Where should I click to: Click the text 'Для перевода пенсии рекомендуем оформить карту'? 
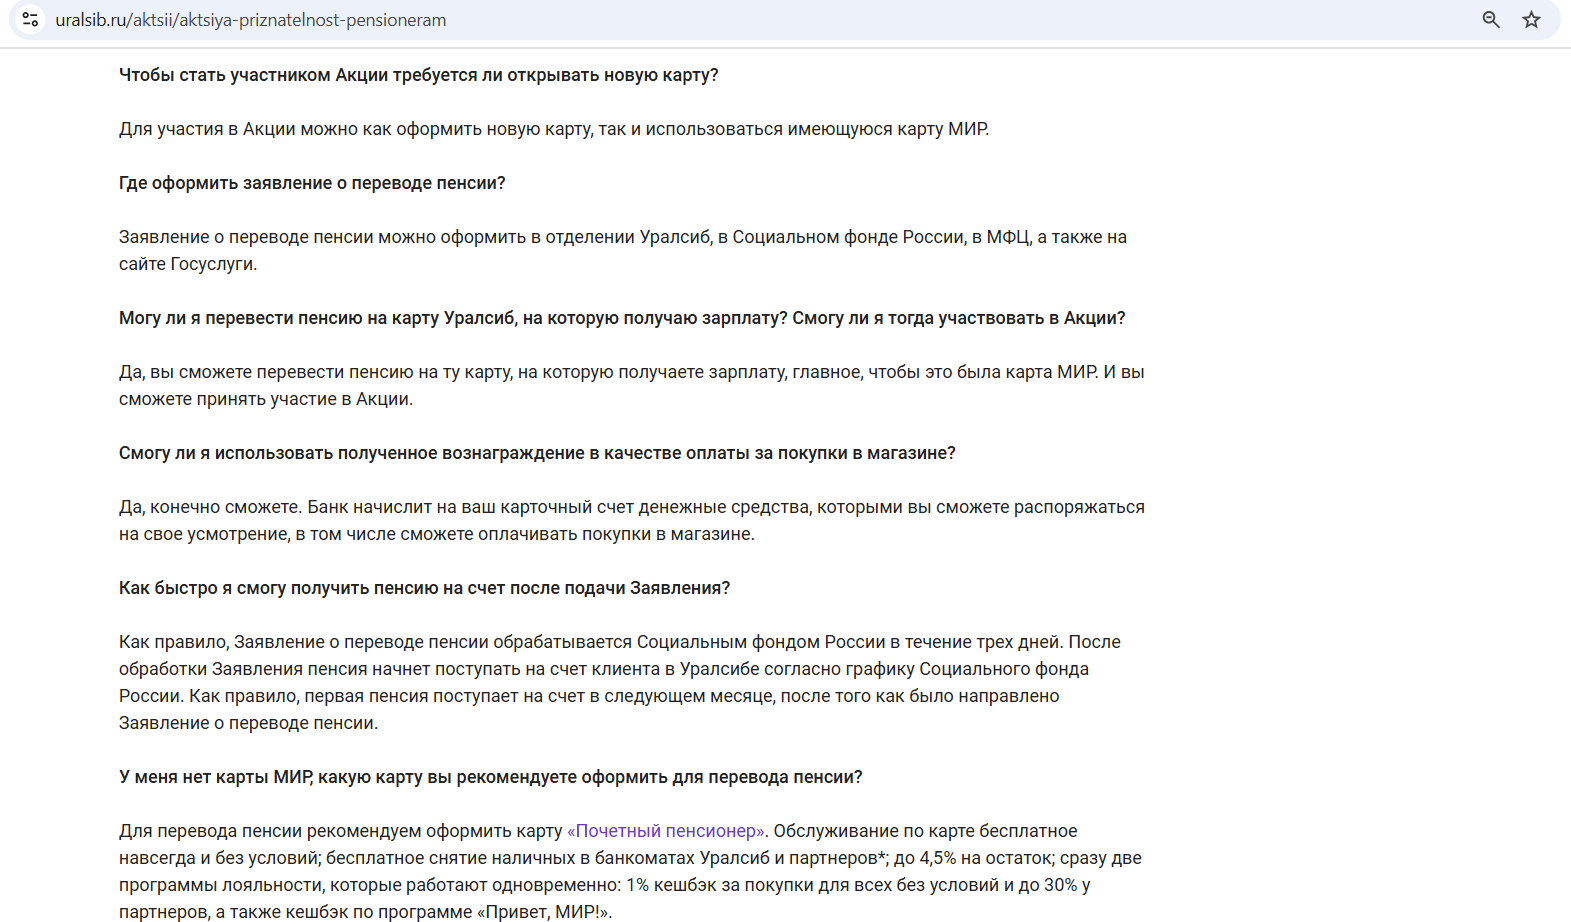tap(341, 831)
